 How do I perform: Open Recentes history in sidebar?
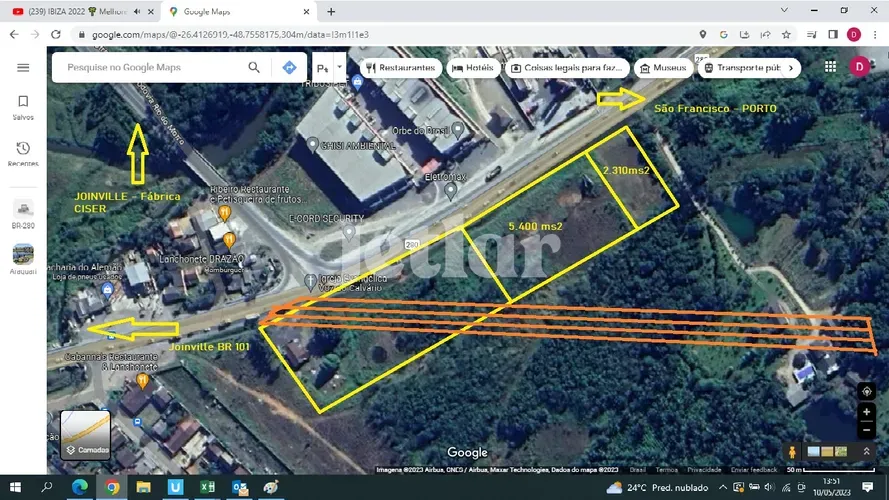(x=23, y=153)
